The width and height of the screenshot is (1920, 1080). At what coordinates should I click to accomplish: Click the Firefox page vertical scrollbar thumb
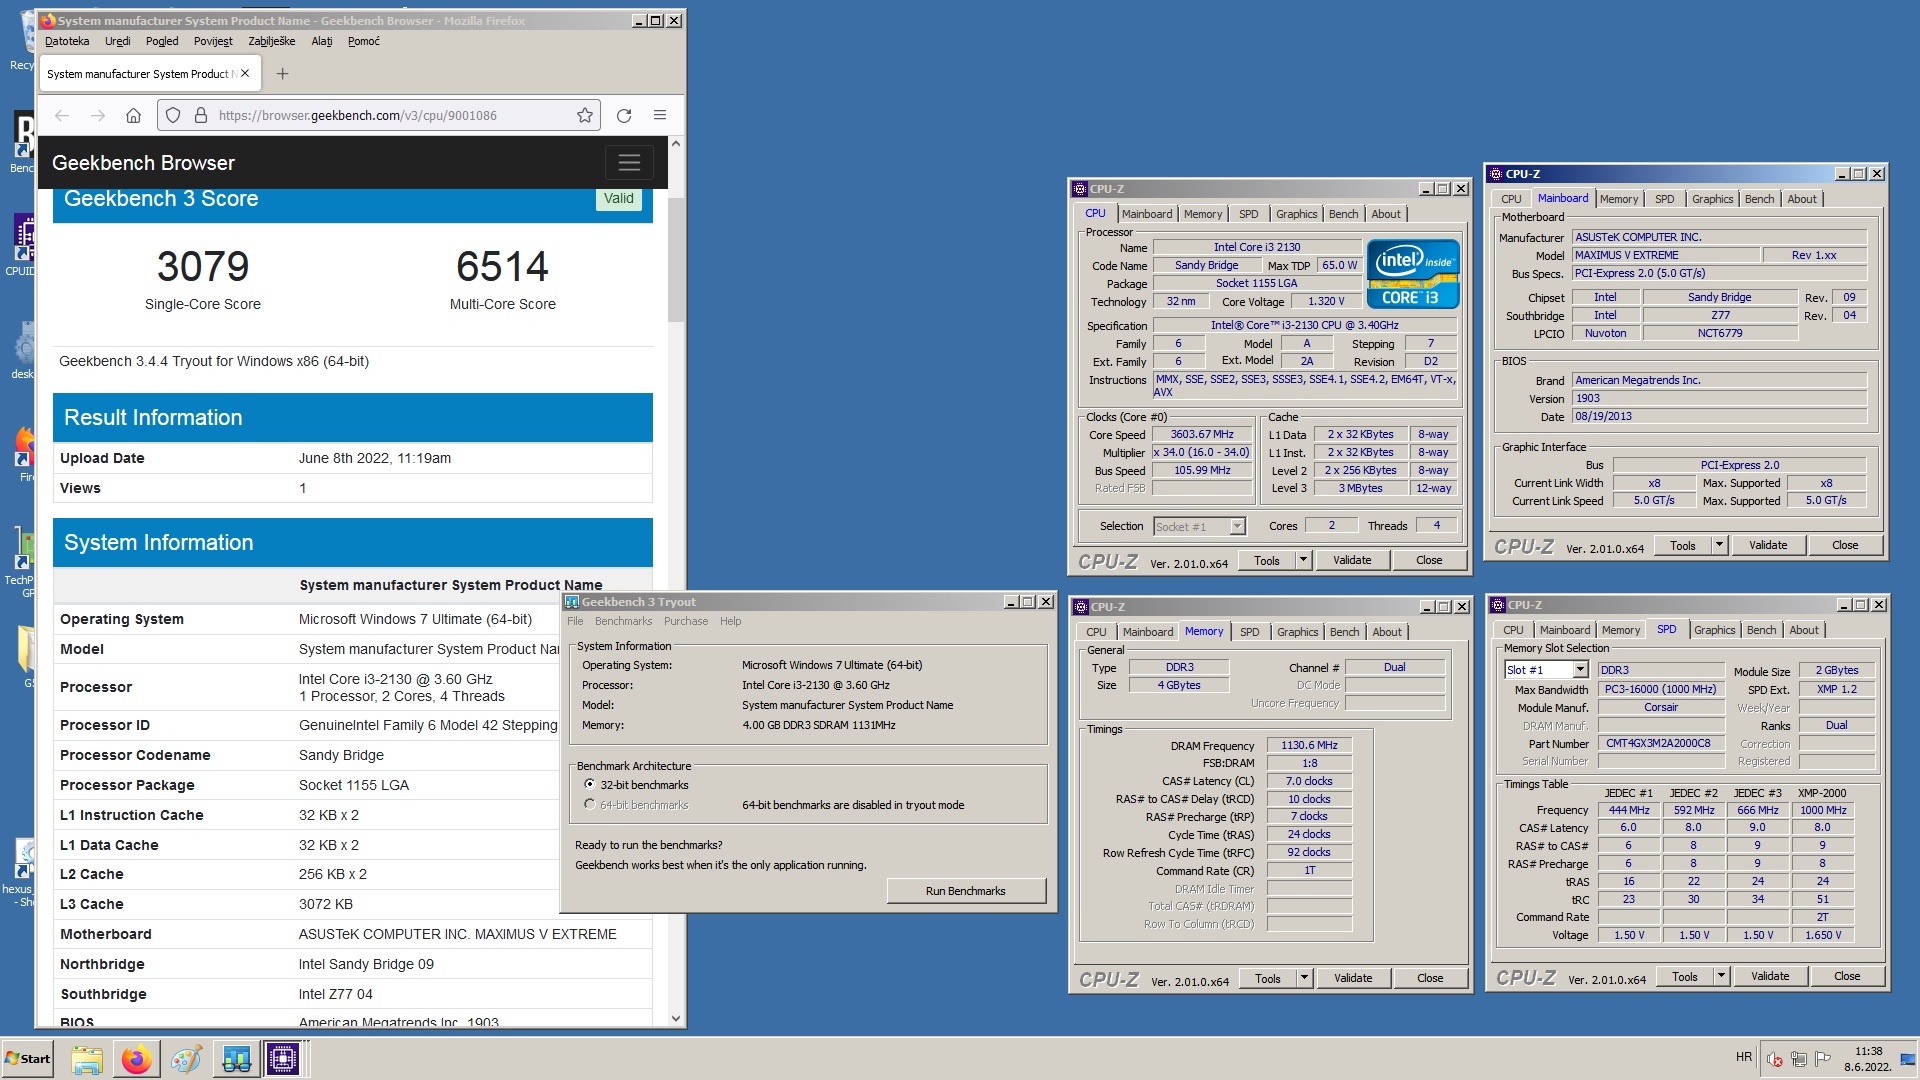tap(676, 258)
